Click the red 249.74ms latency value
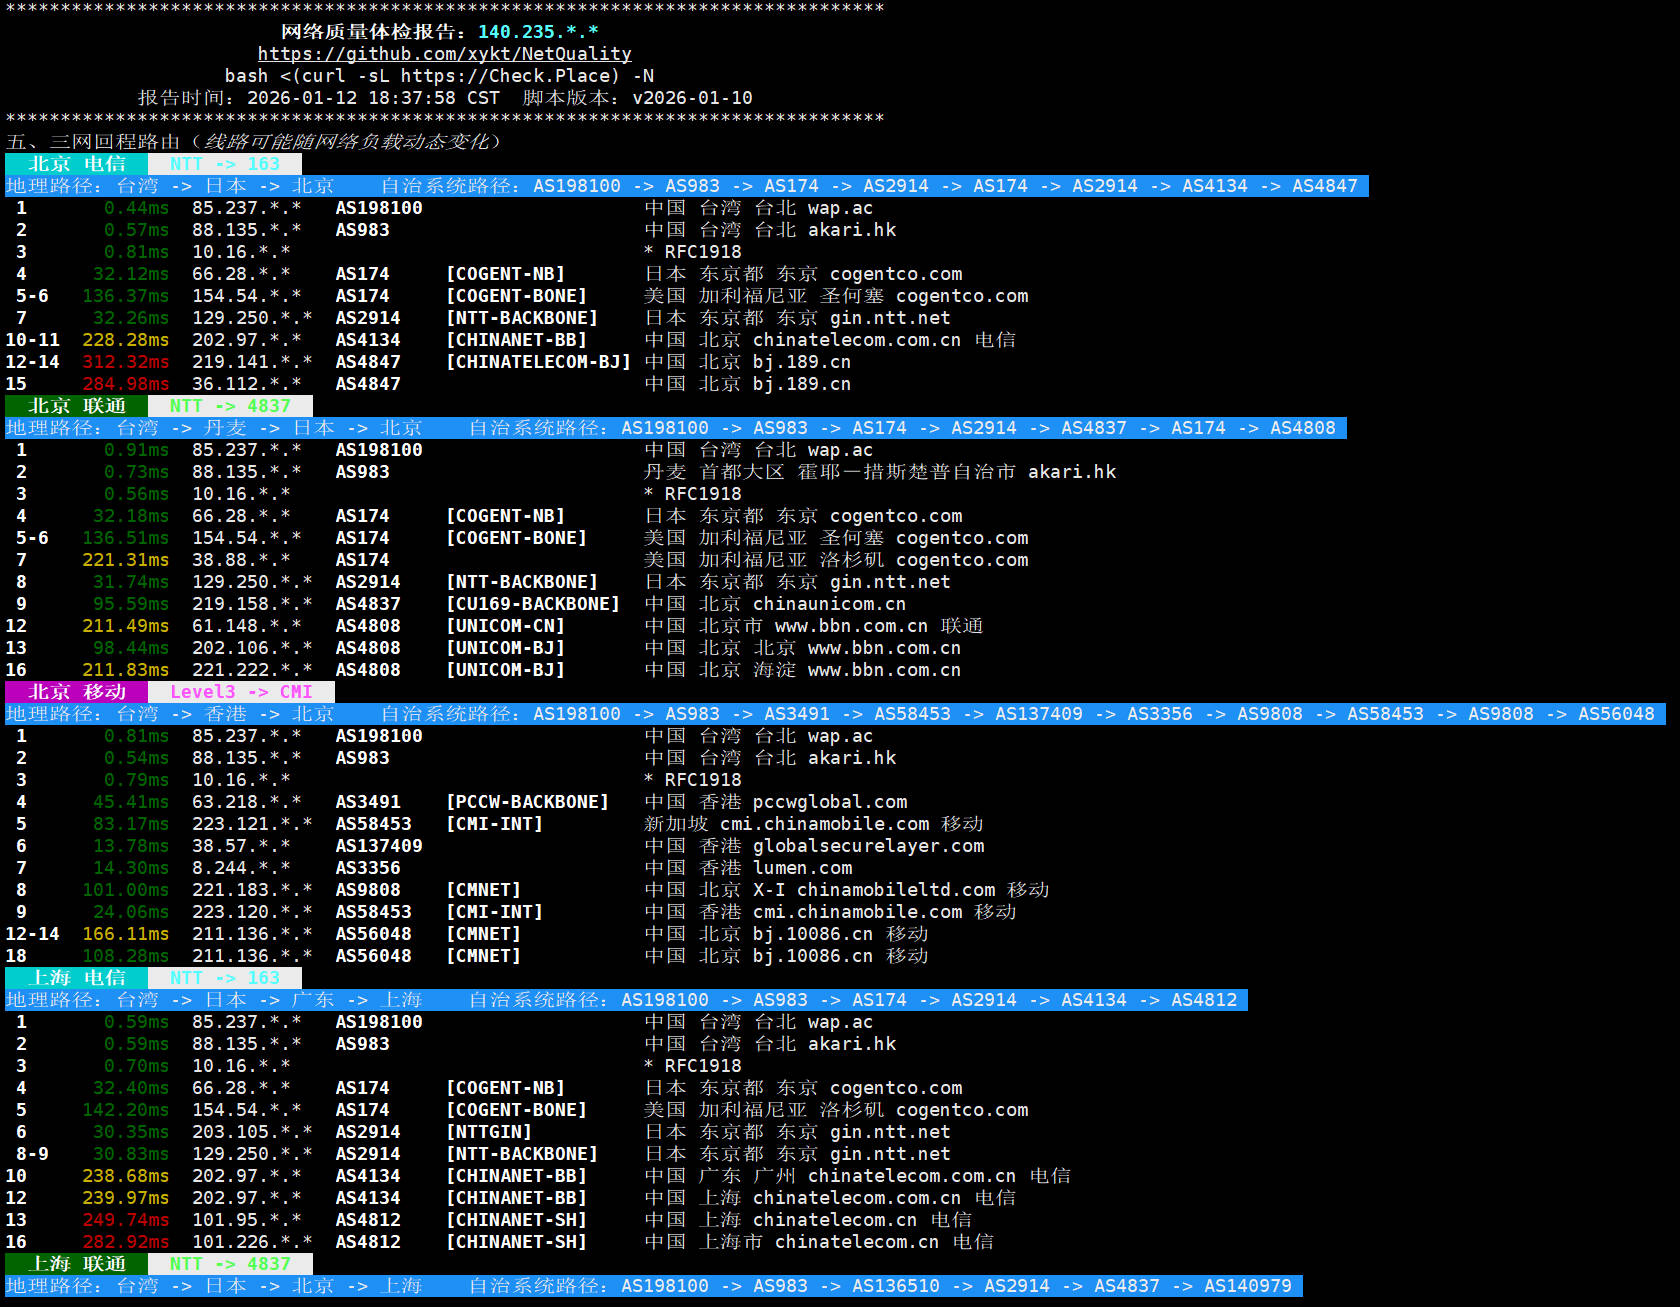1680x1307 pixels. point(125,1220)
